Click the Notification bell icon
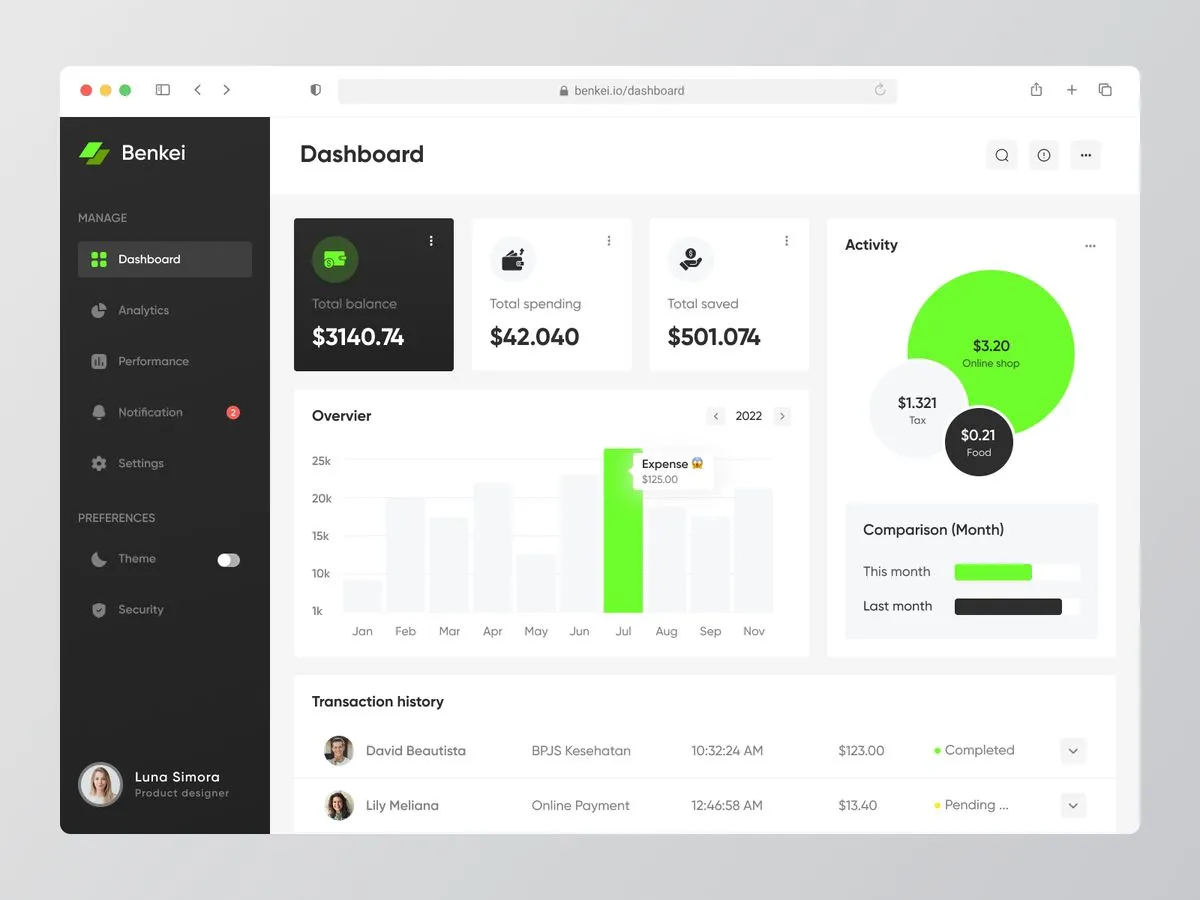Viewport: 1200px width, 900px height. tap(98, 412)
